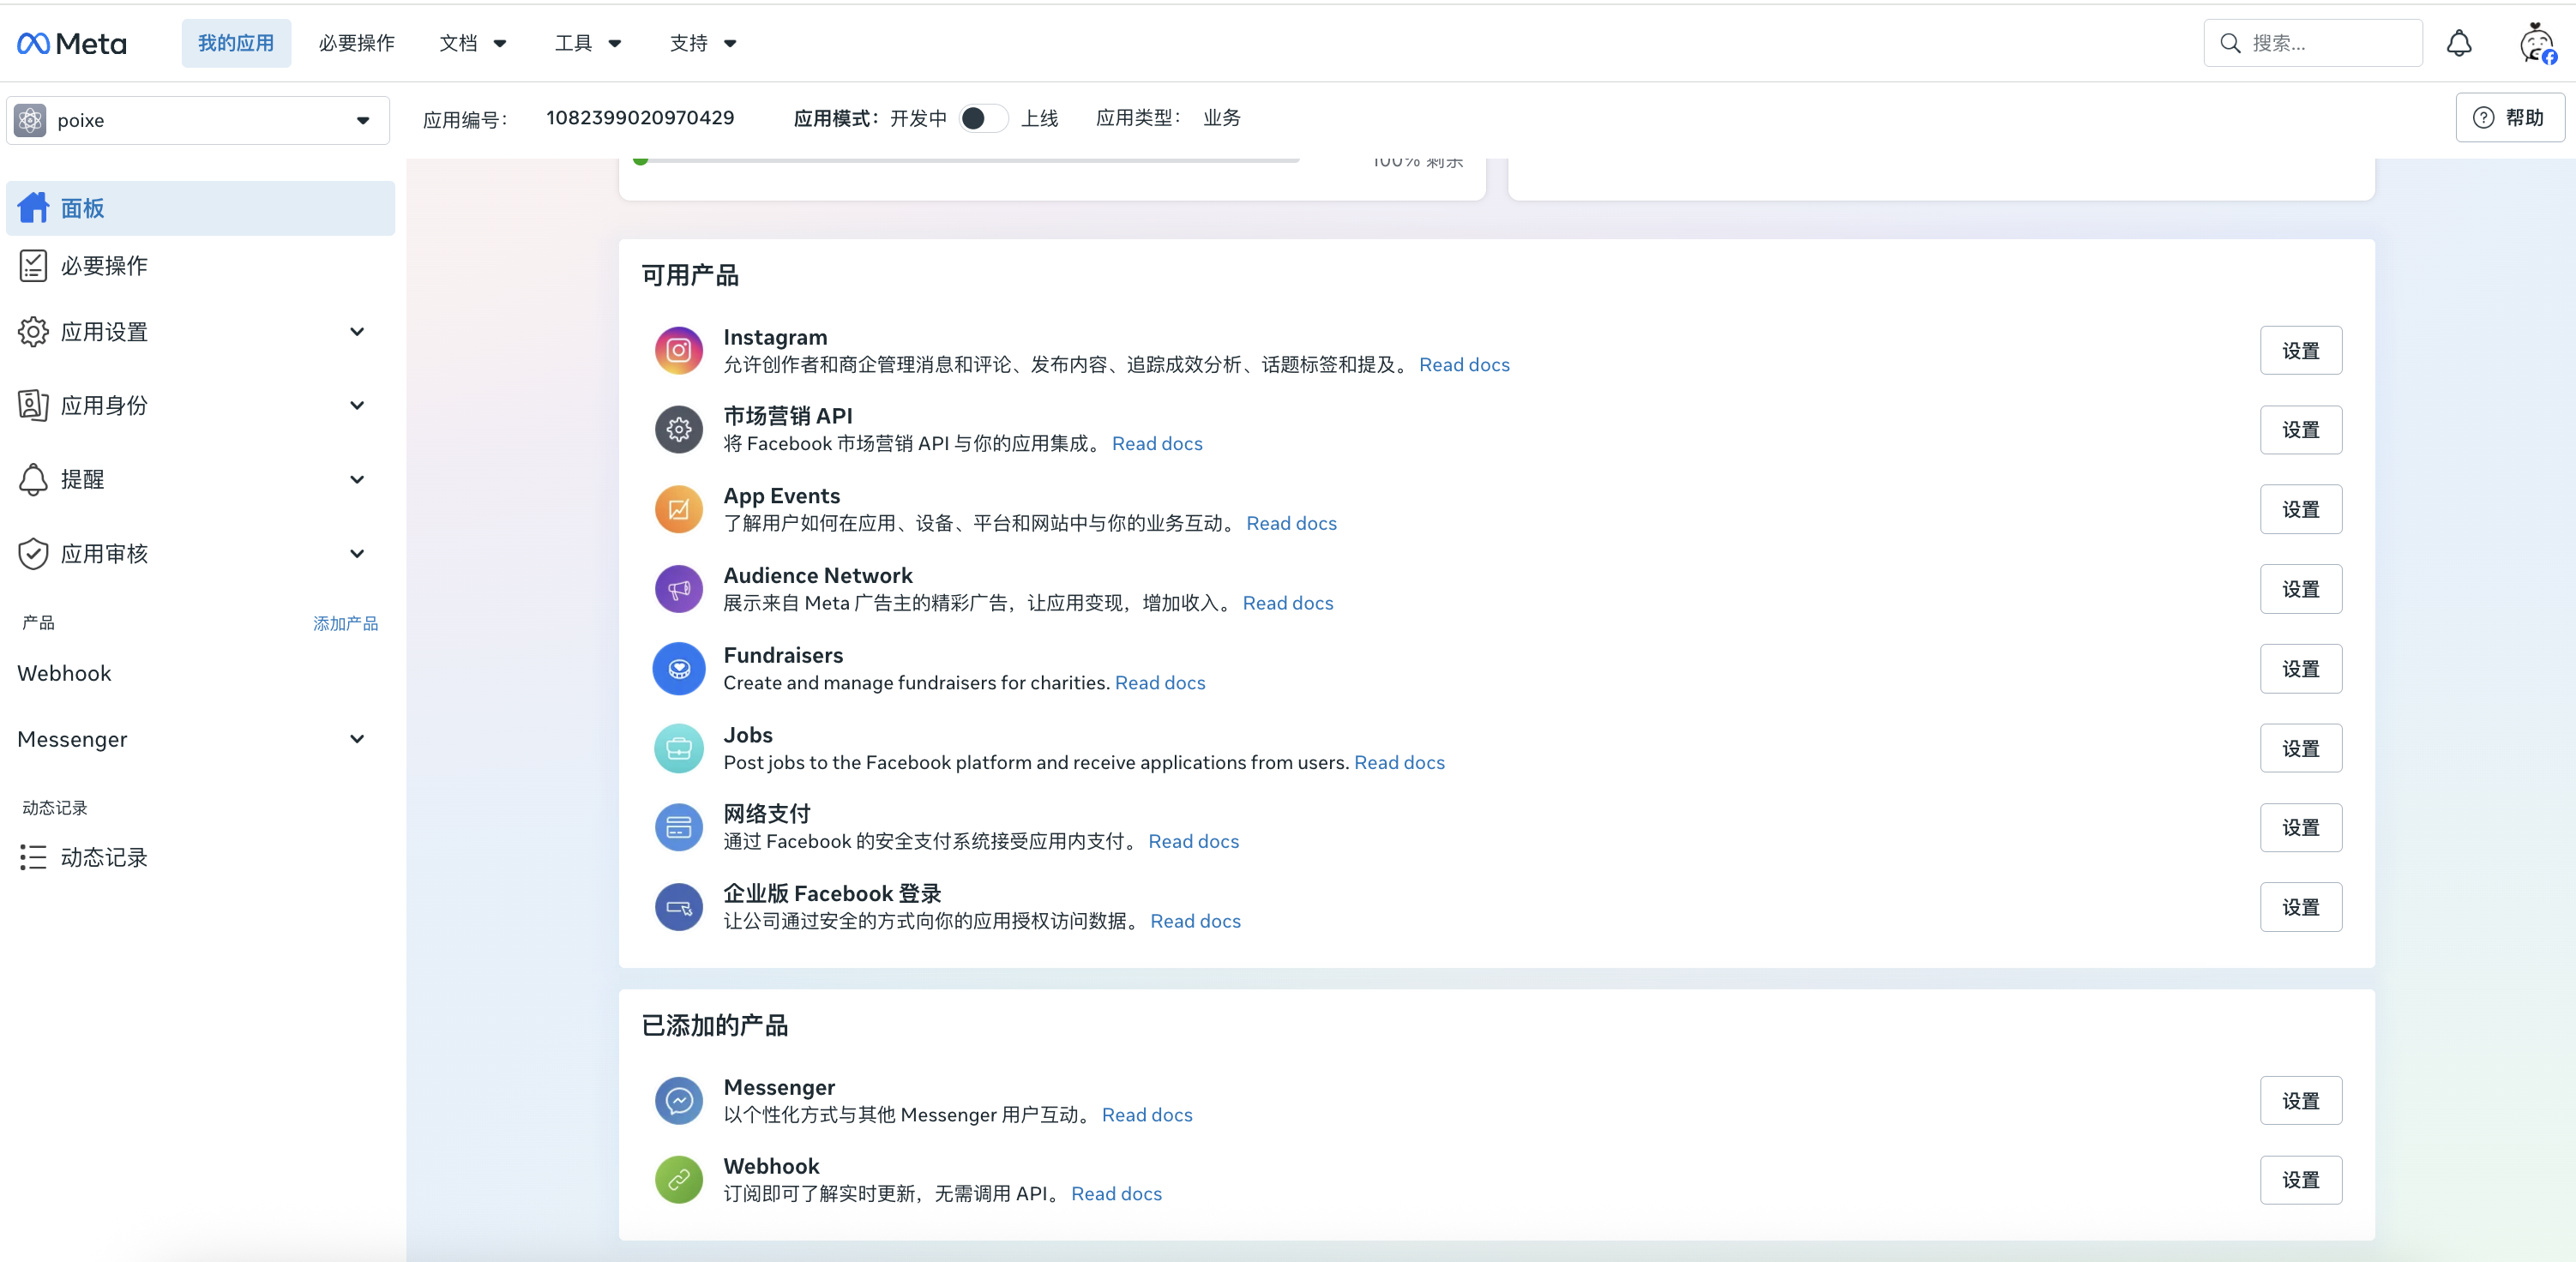Click the Jobs briefcase icon
This screenshot has height=1262, width=2576.
pos(679,748)
